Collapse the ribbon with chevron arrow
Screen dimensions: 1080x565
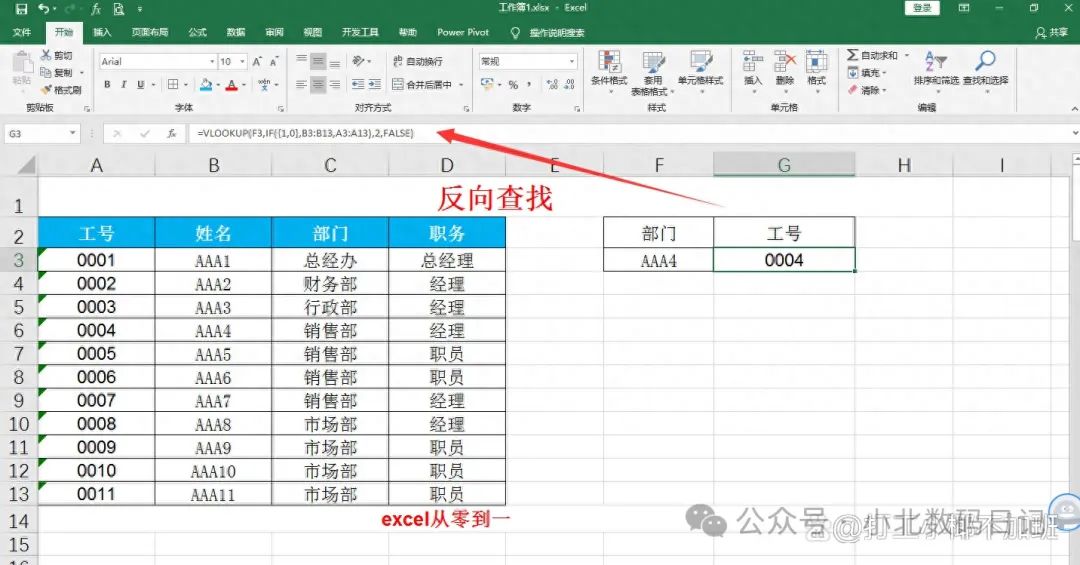pyautogui.click(x=1074, y=108)
